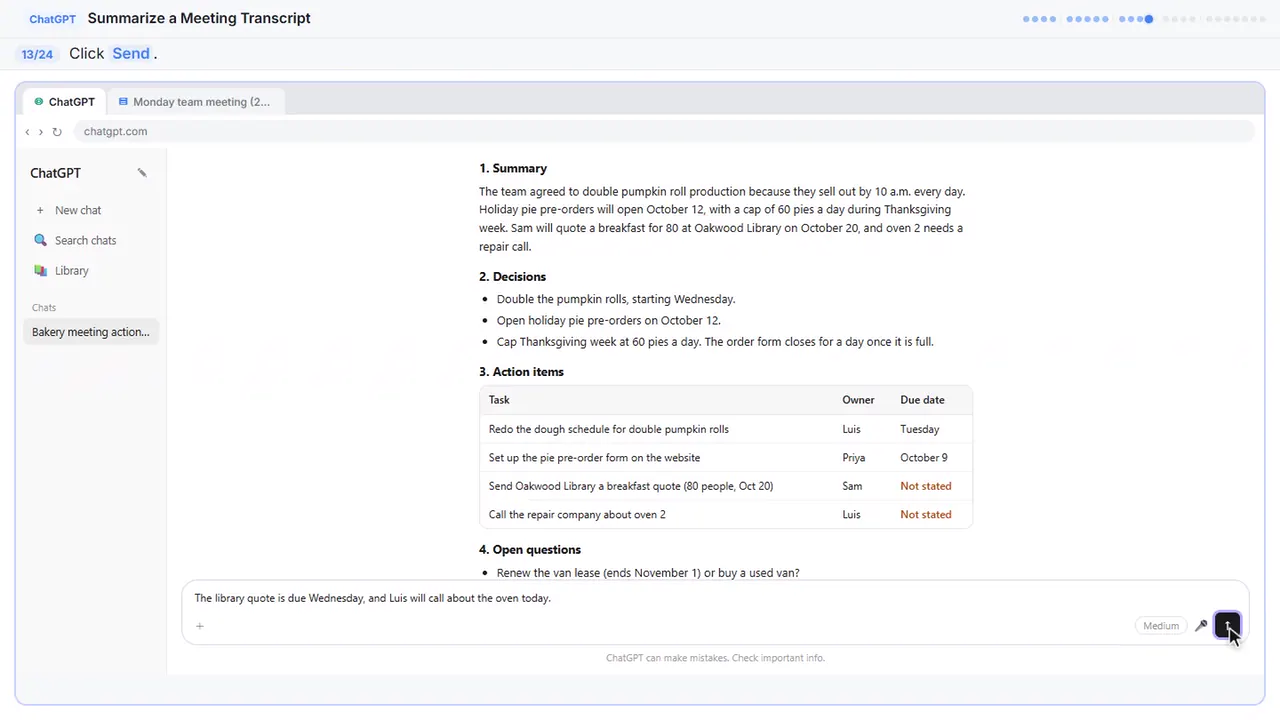This screenshot has height=720, width=1280.
Task: Click the Search chats sidebar label
Action: click(85, 240)
